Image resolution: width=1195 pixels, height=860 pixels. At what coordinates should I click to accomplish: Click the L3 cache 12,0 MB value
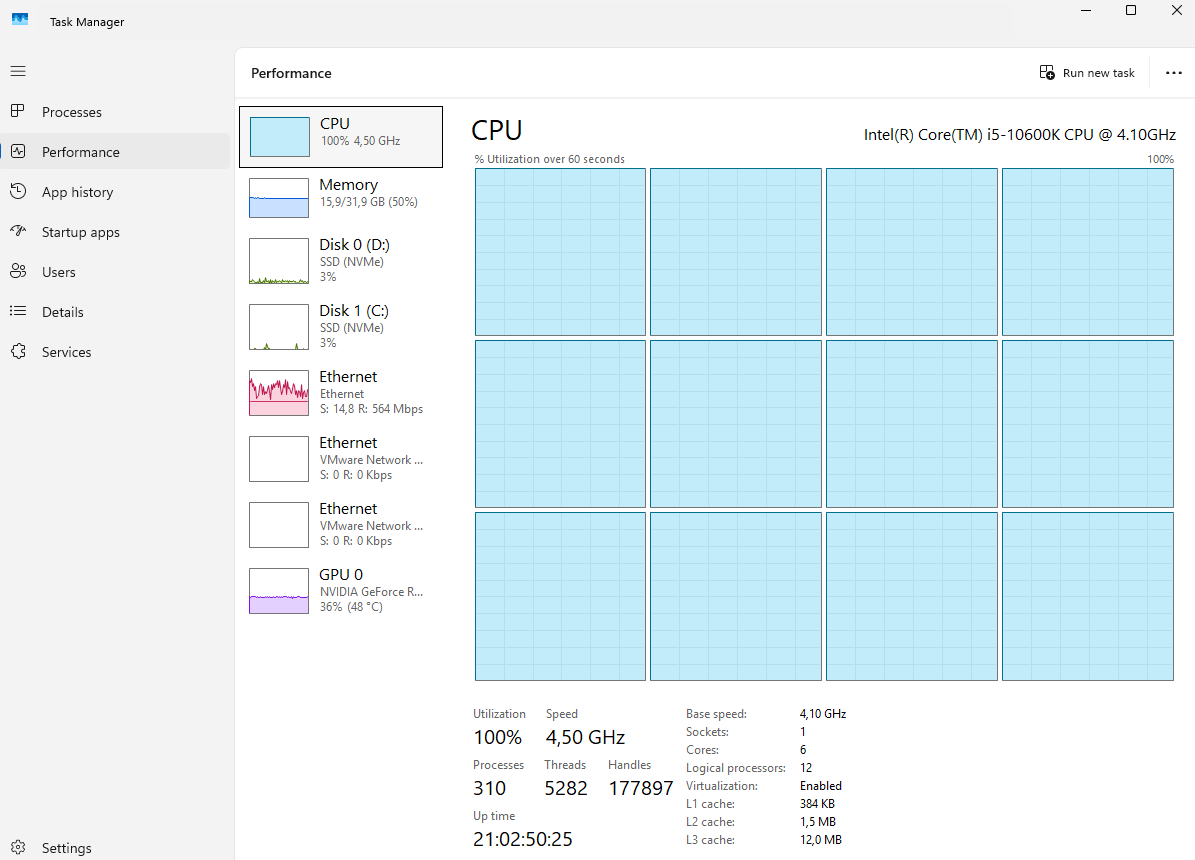821,839
